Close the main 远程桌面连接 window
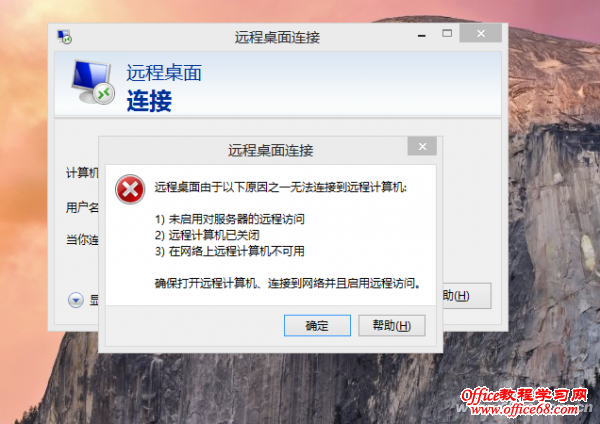600x424 pixels. point(481,34)
